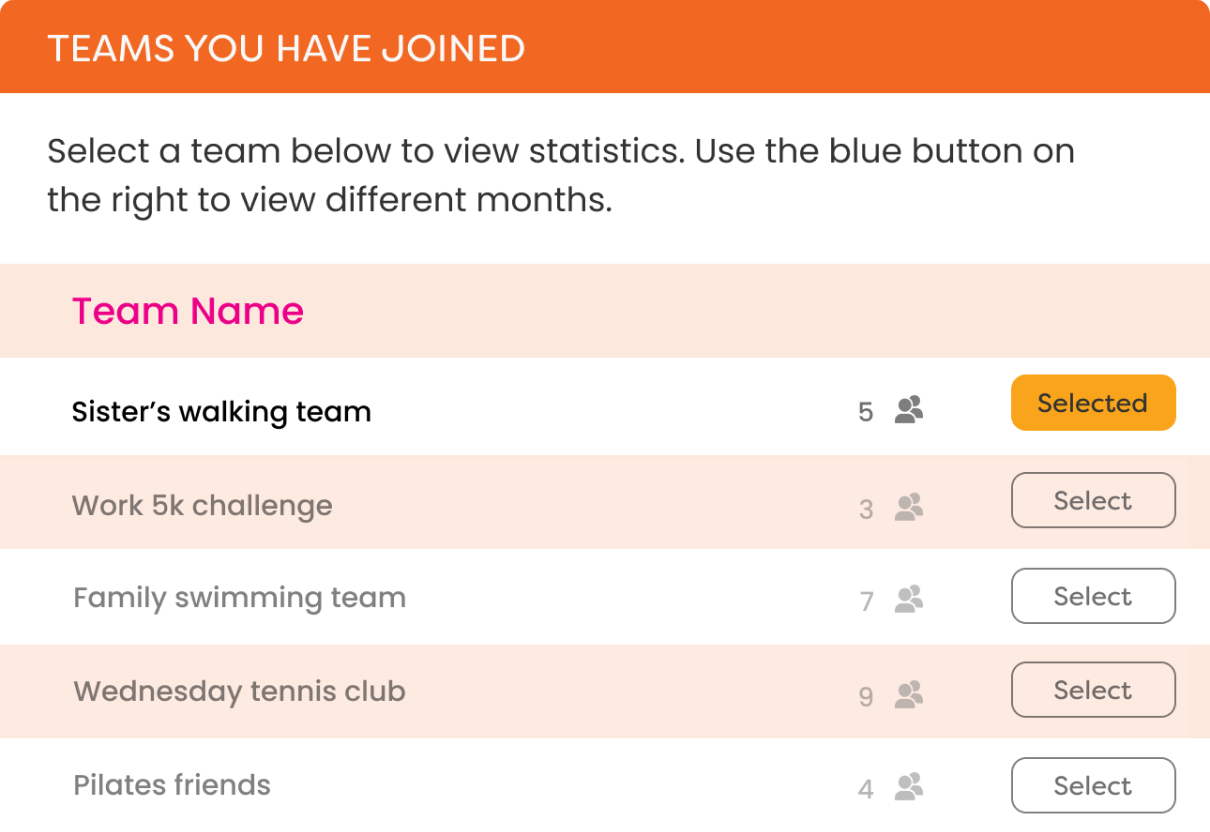Select the Family swimming team
Viewport: 1210px width, 832px height.
tap(1093, 596)
